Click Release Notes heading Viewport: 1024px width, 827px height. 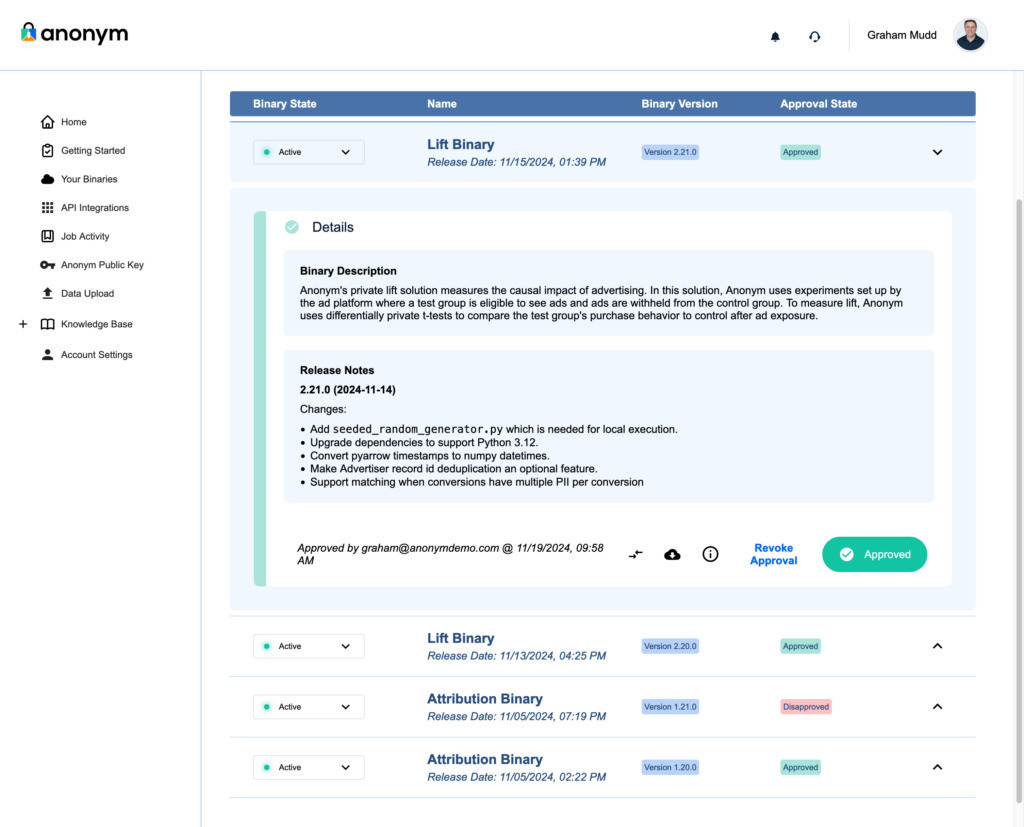[x=337, y=370]
